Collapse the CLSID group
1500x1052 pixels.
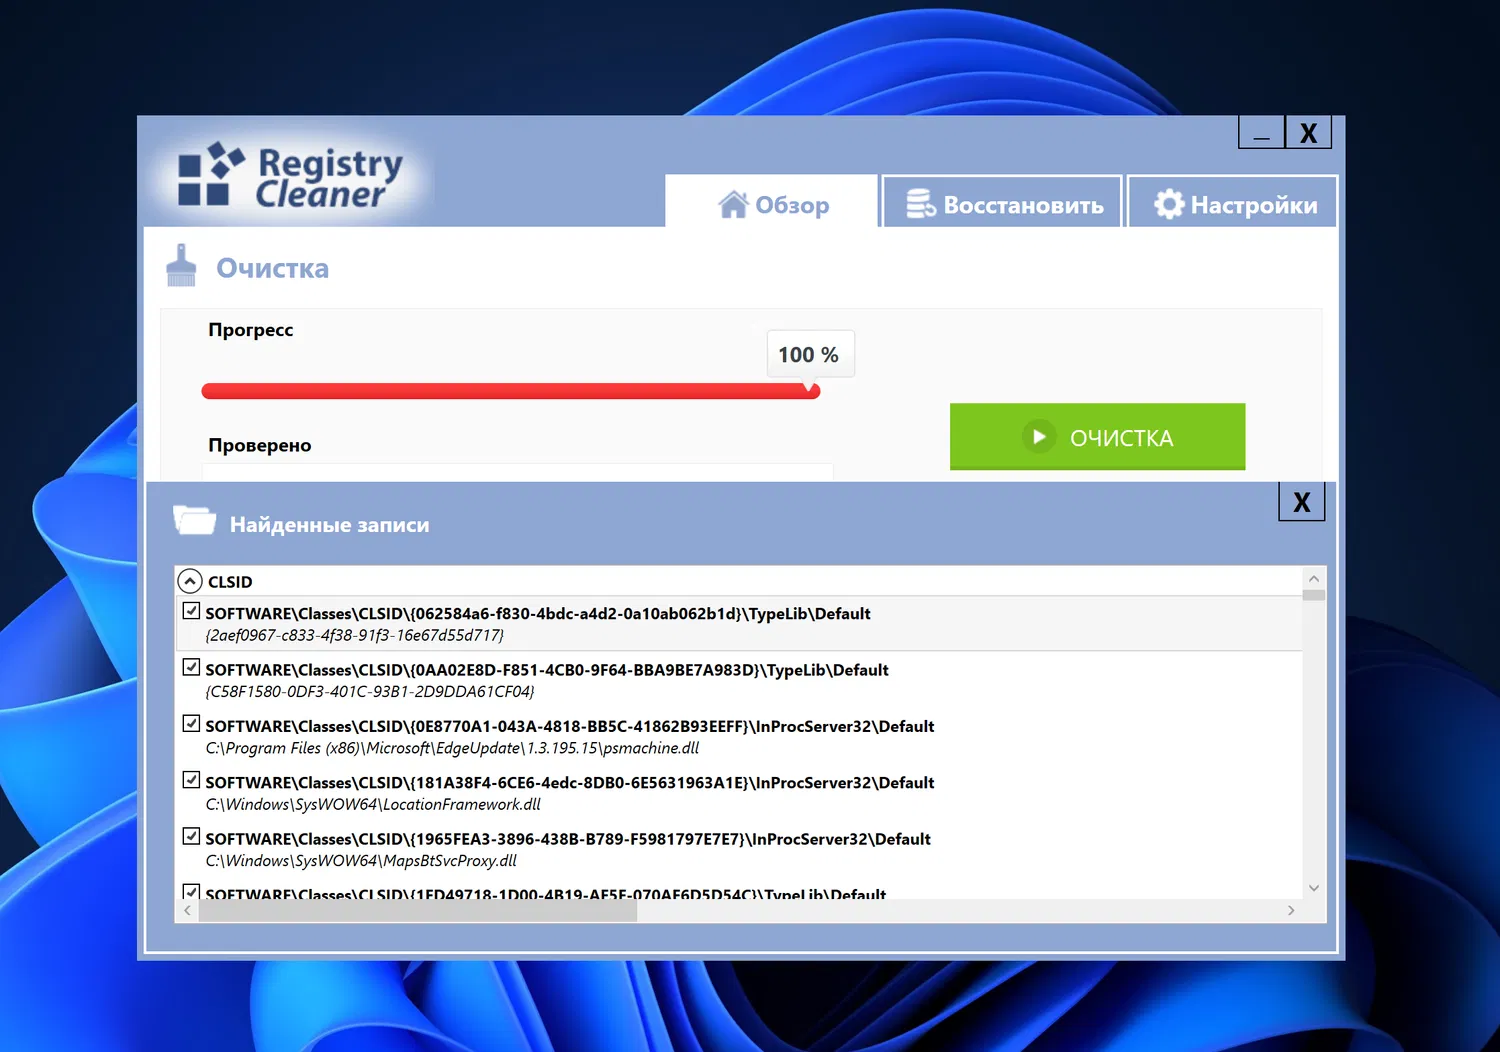[189, 581]
